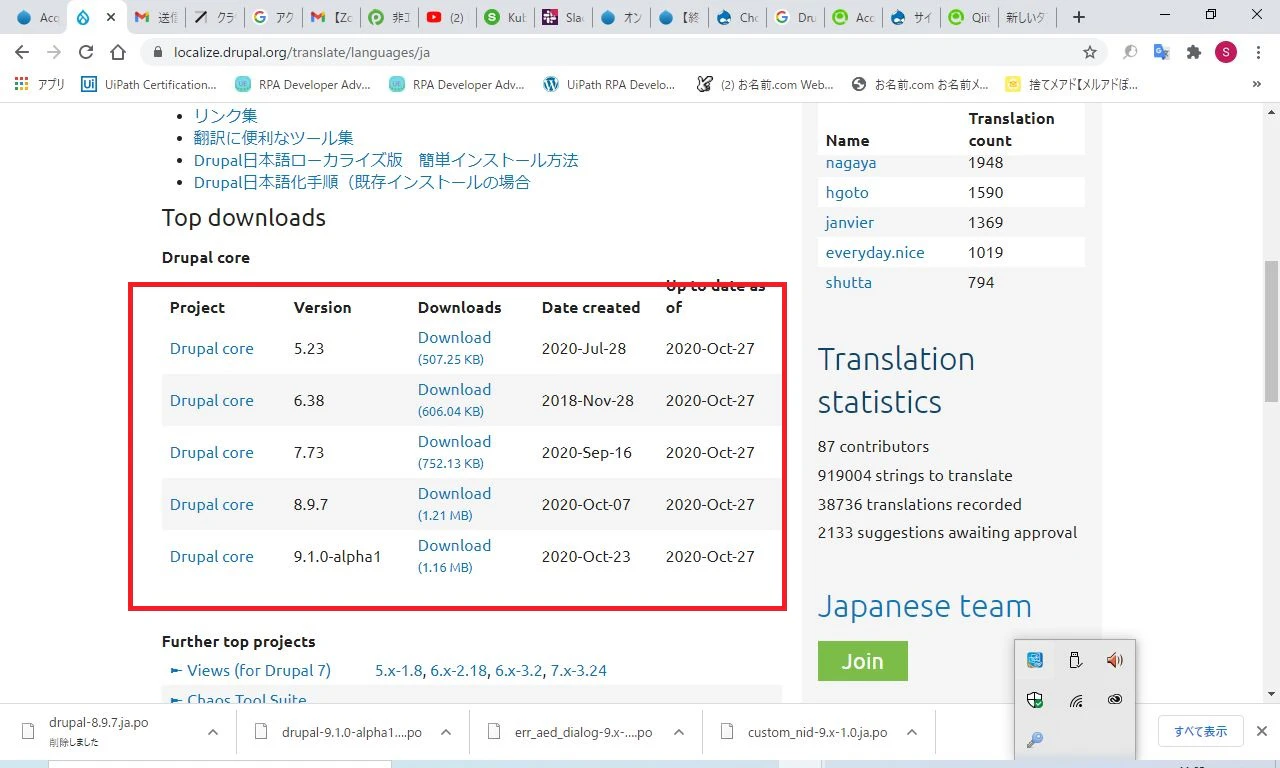Go to the browser home page icon
The width and height of the screenshot is (1280, 768).
[x=118, y=52]
